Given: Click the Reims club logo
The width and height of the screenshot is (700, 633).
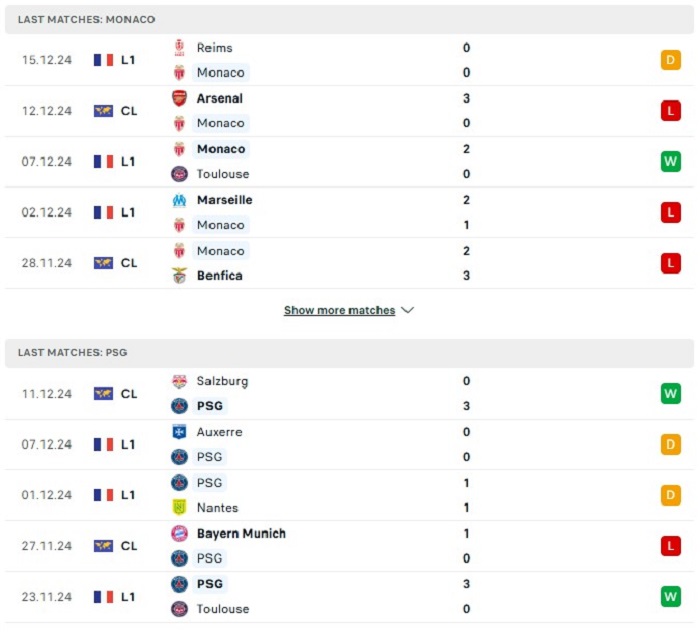Looking at the screenshot, I should tap(179, 48).
